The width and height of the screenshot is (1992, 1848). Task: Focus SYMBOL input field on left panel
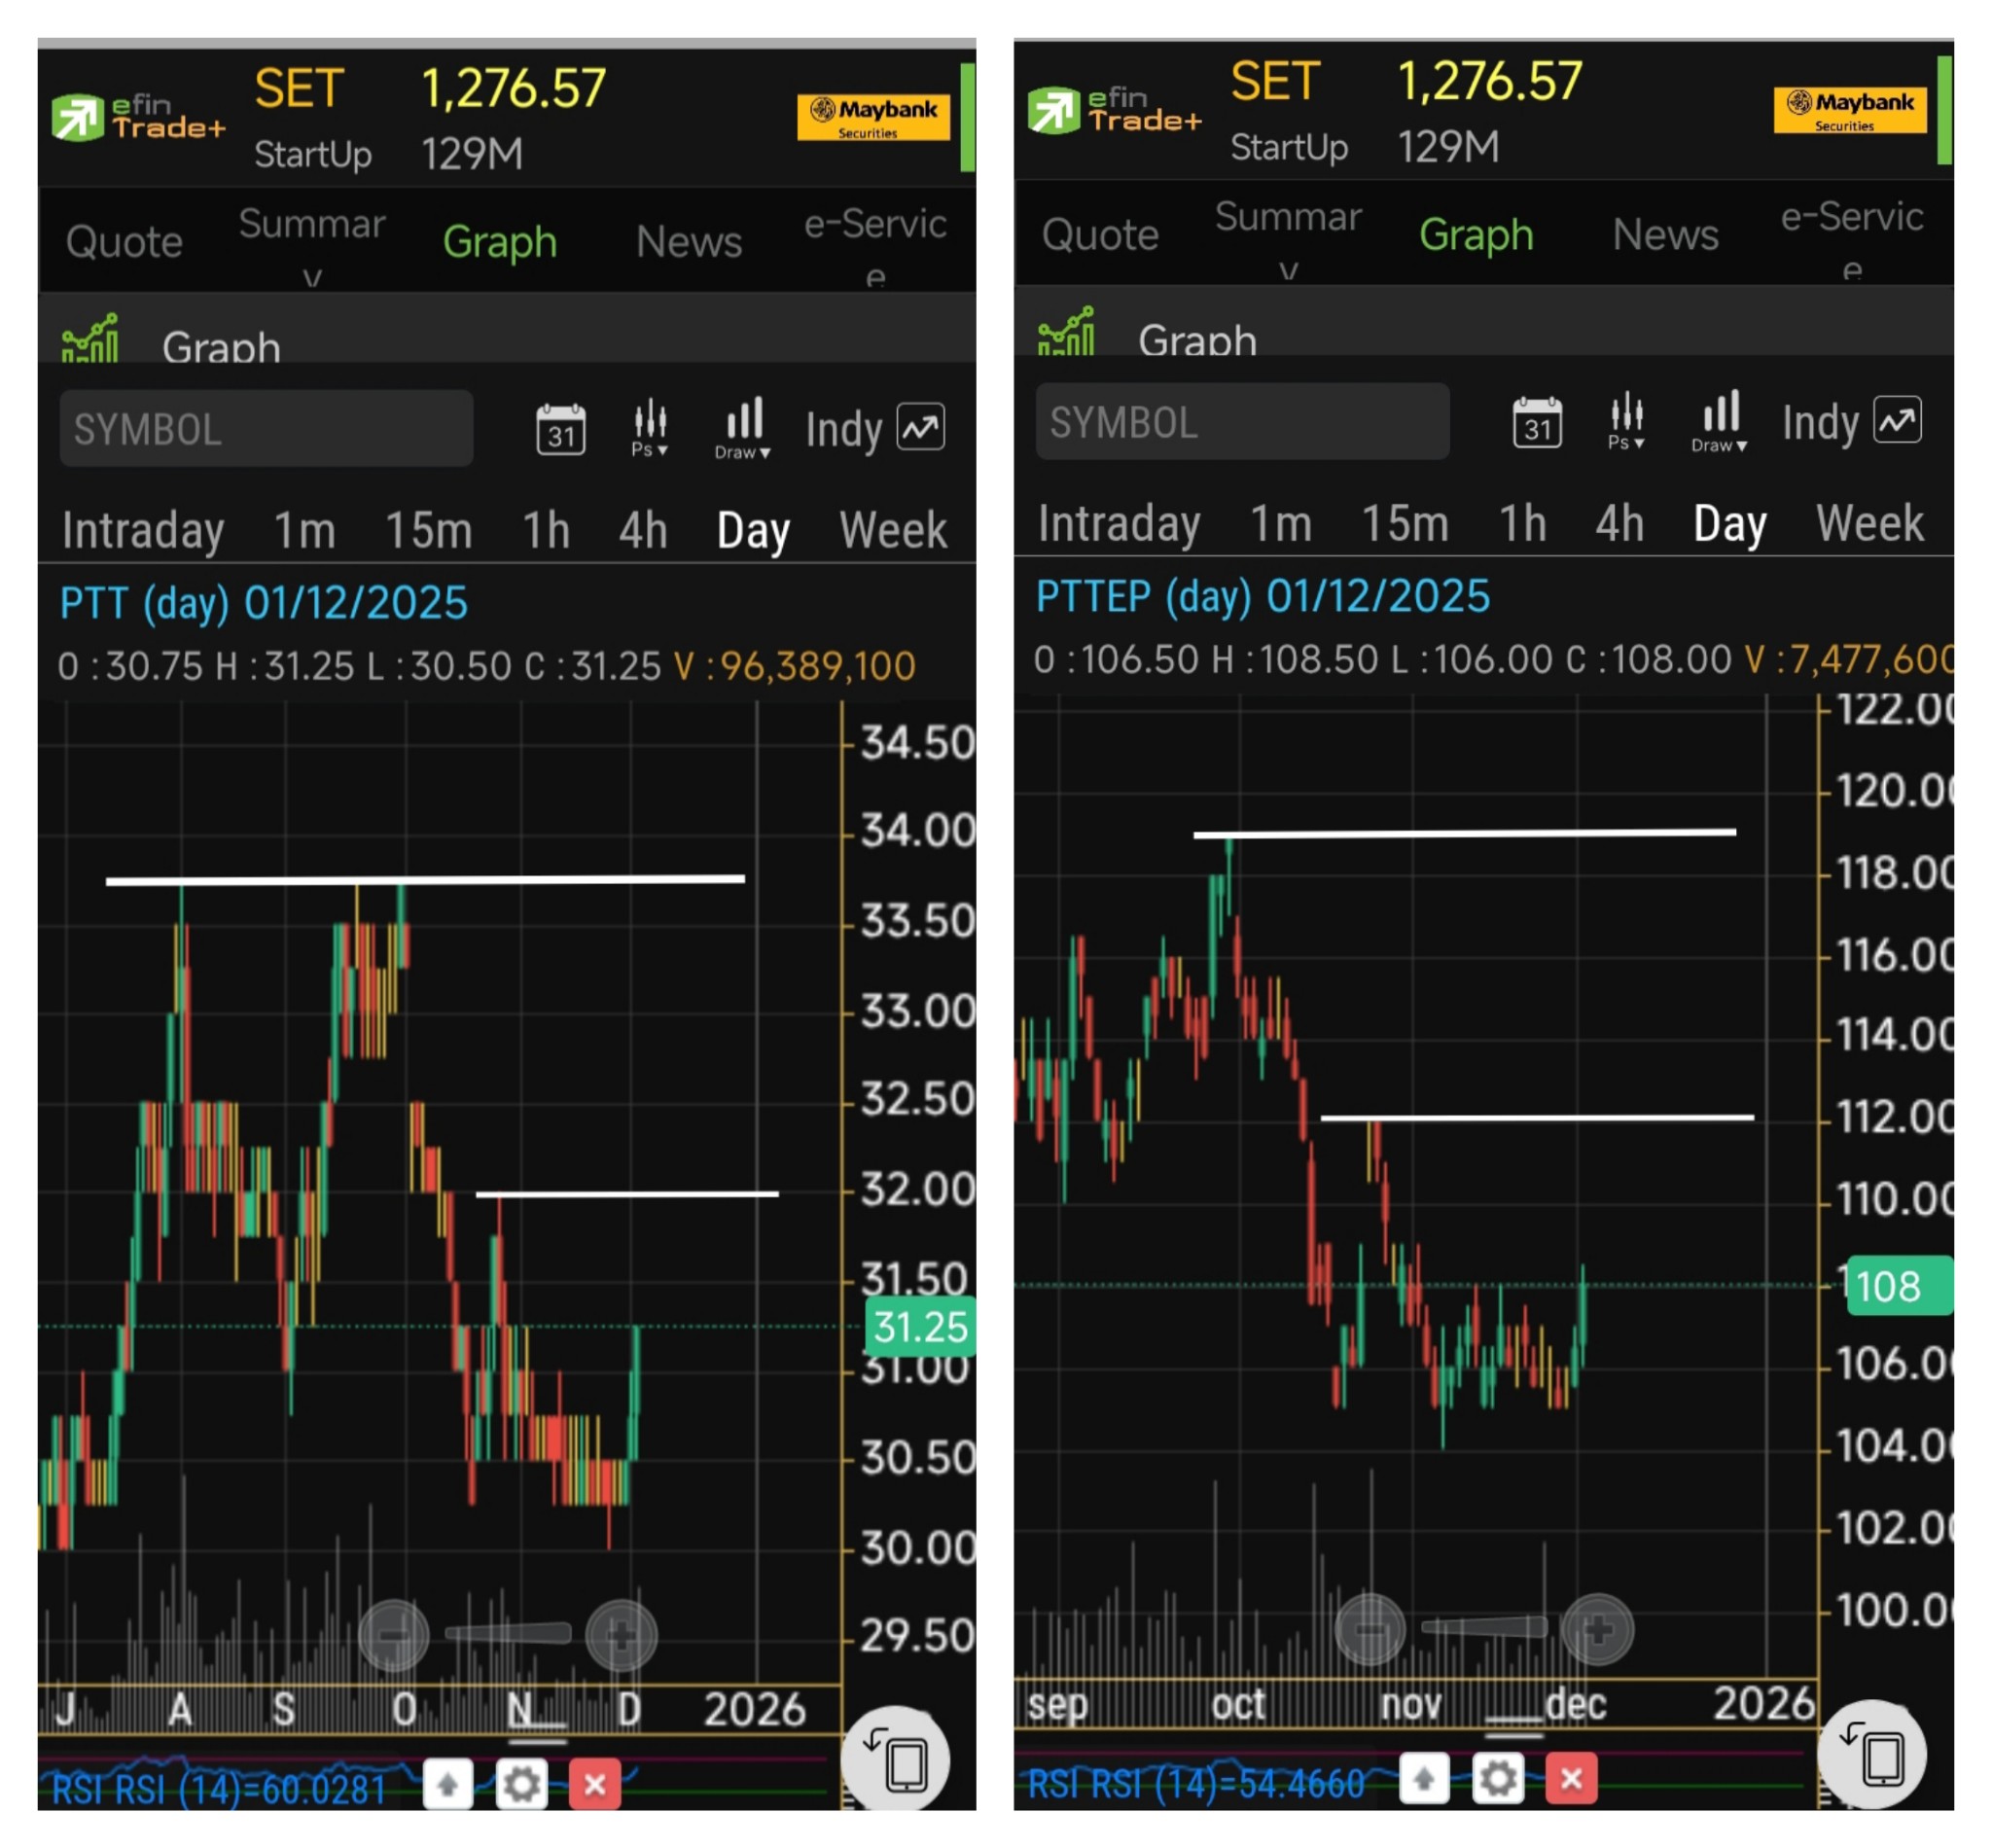pyautogui.click(x=266, y=429)
